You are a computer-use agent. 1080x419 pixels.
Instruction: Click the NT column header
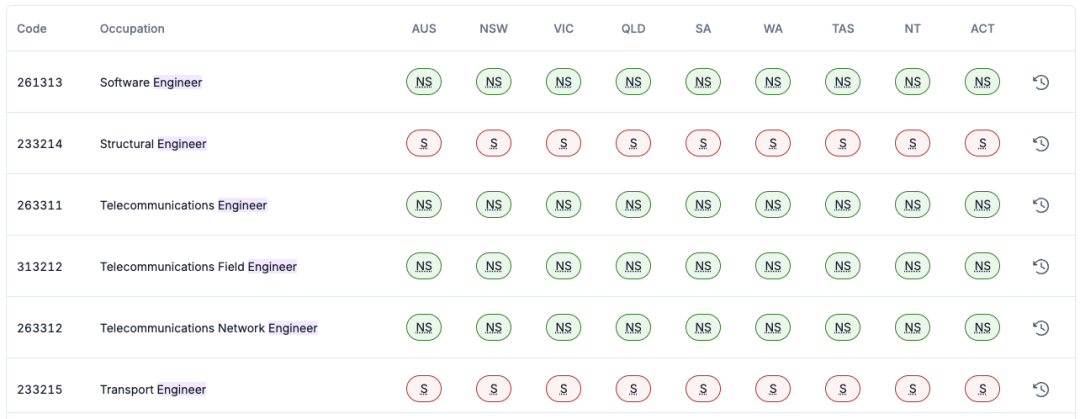click(912, 29)
